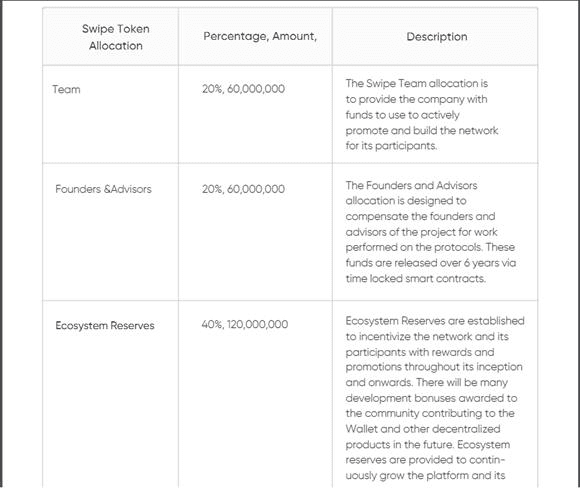Click 'funds are released over 6 years' text
580x488 pixels.
click(x=423, y=263)
